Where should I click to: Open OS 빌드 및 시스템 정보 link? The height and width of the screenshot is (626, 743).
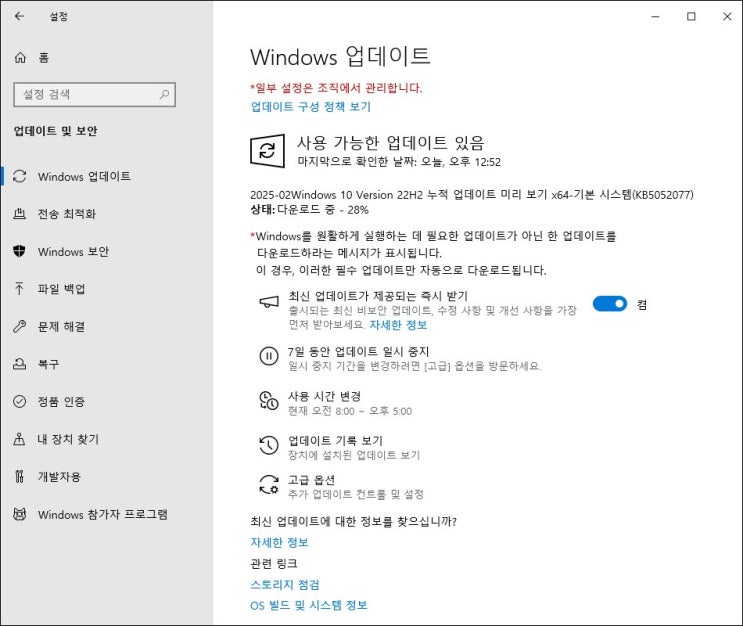(308, 605)
